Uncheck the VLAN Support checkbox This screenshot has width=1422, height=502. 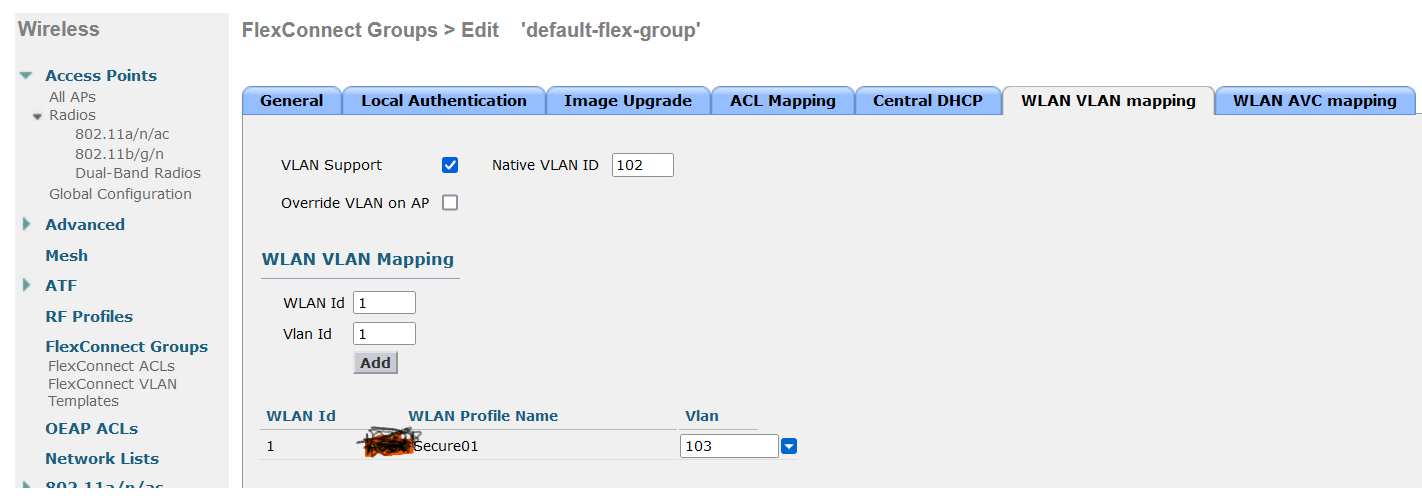450,165
